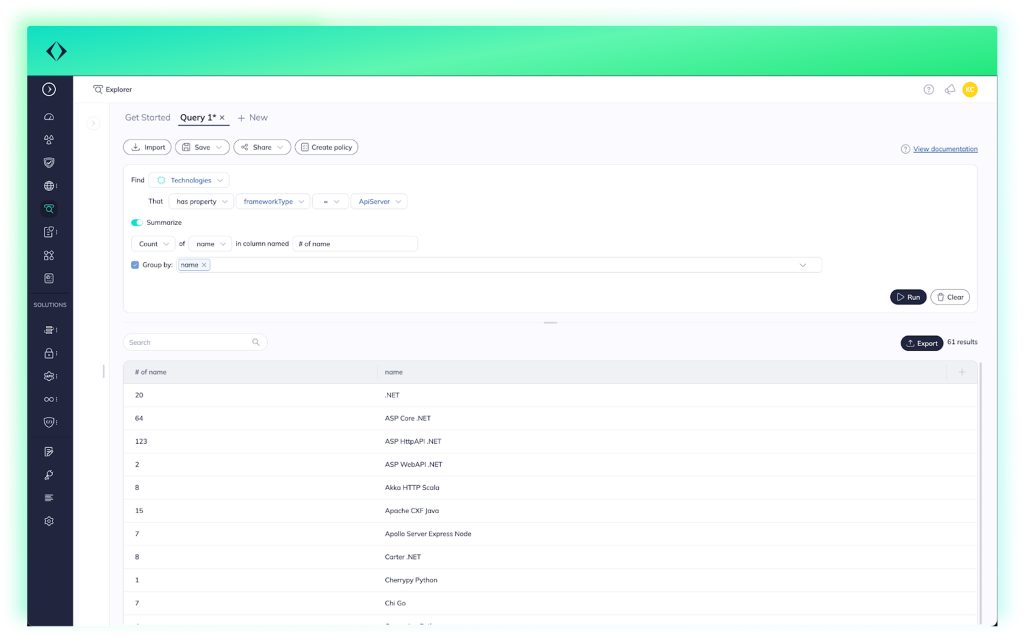Uncheck the Group by checkbox
Image resolution: width=1024 pixels, height=637 pixels.
[135, 265]
